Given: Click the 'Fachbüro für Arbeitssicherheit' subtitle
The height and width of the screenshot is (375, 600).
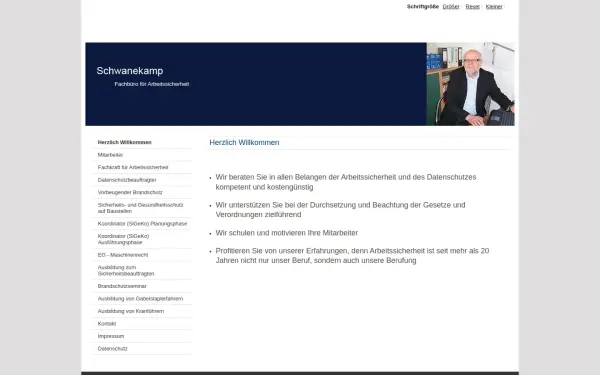Looking at the screenshot, I should (152, 84).
